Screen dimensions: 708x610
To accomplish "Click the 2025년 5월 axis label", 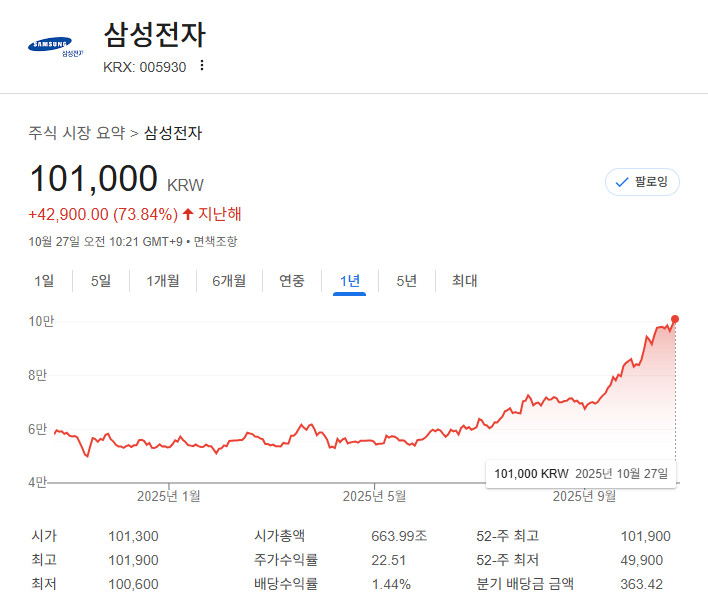I will coord(374,496).
